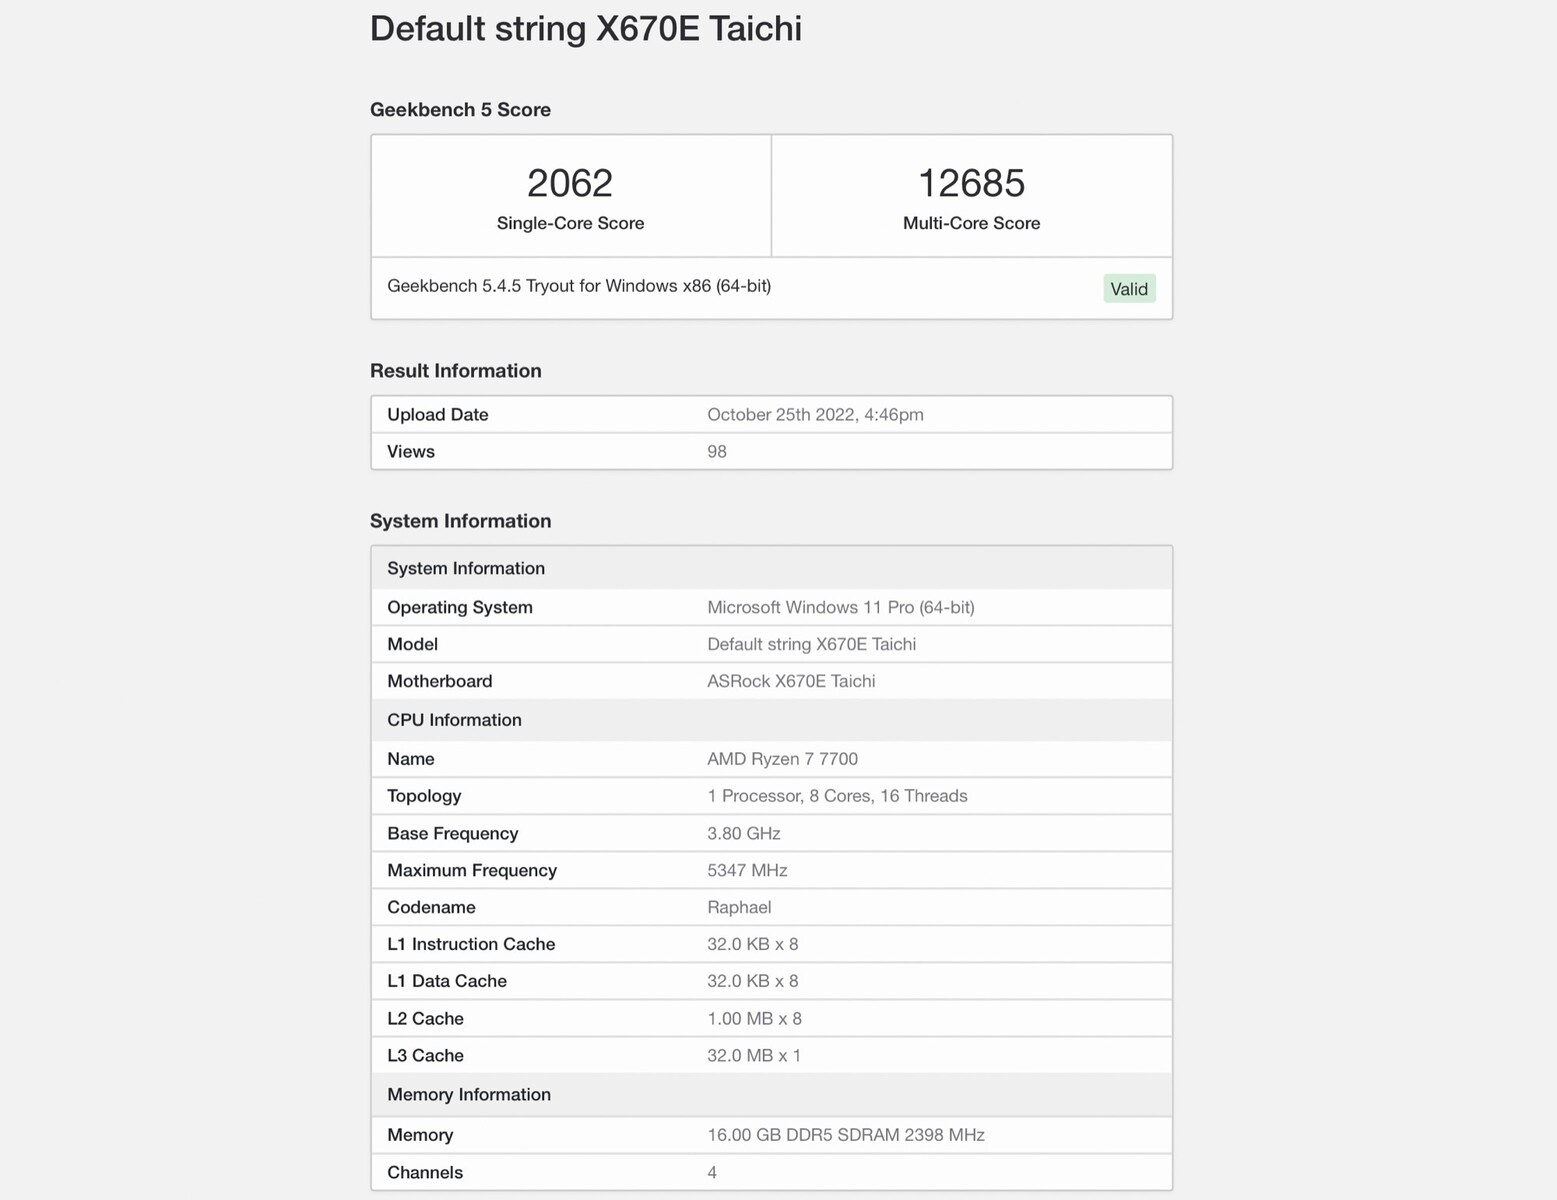Select the Result Information heading

[456, 371]
